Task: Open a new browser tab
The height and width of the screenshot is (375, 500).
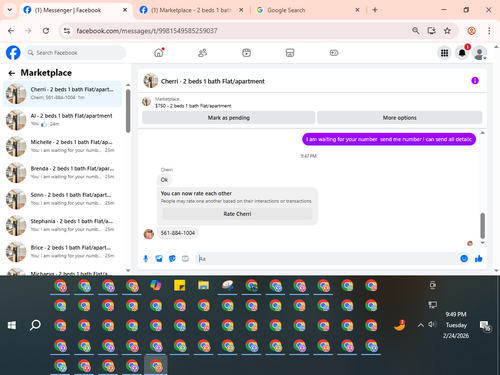Action: coord(375,10)
